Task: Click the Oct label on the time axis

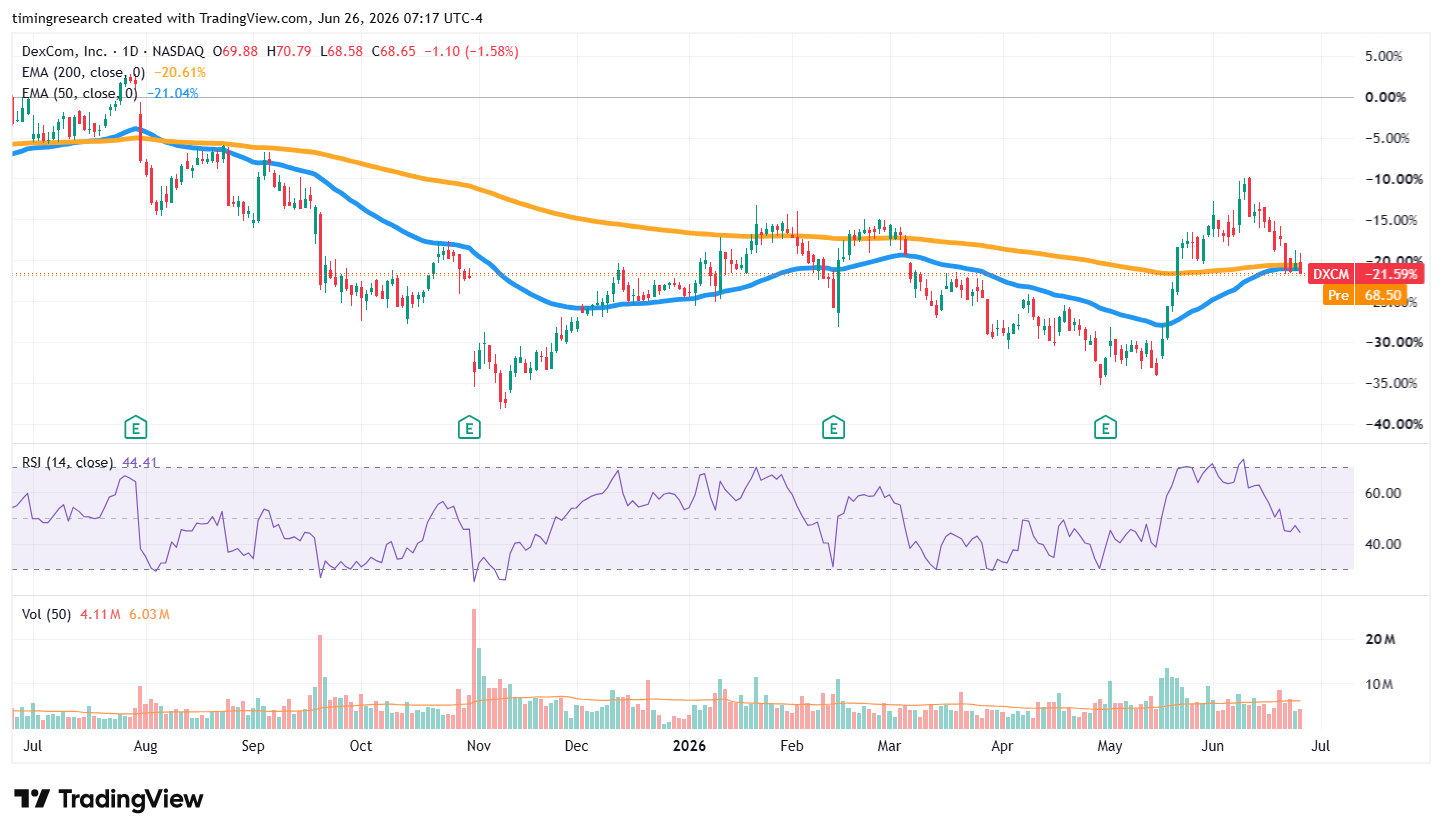Action: click(360, 746)
